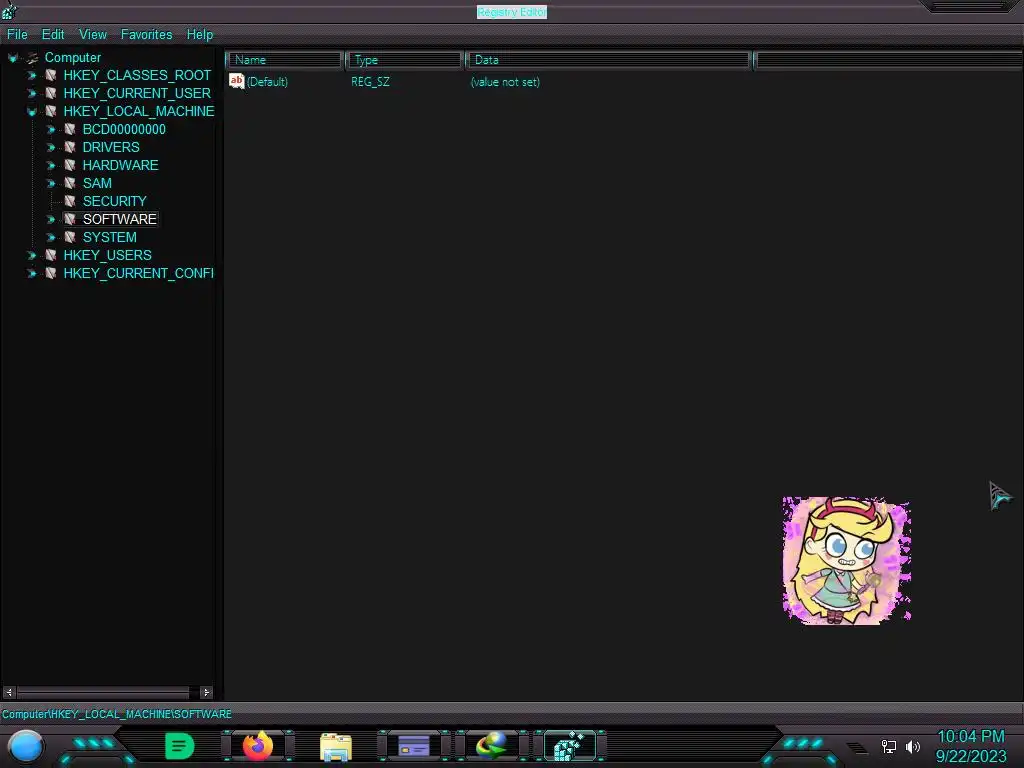Open Internet Download Manager taskbar icon
This screenshot has width=1024, height=768.
(x=492, y=746)
